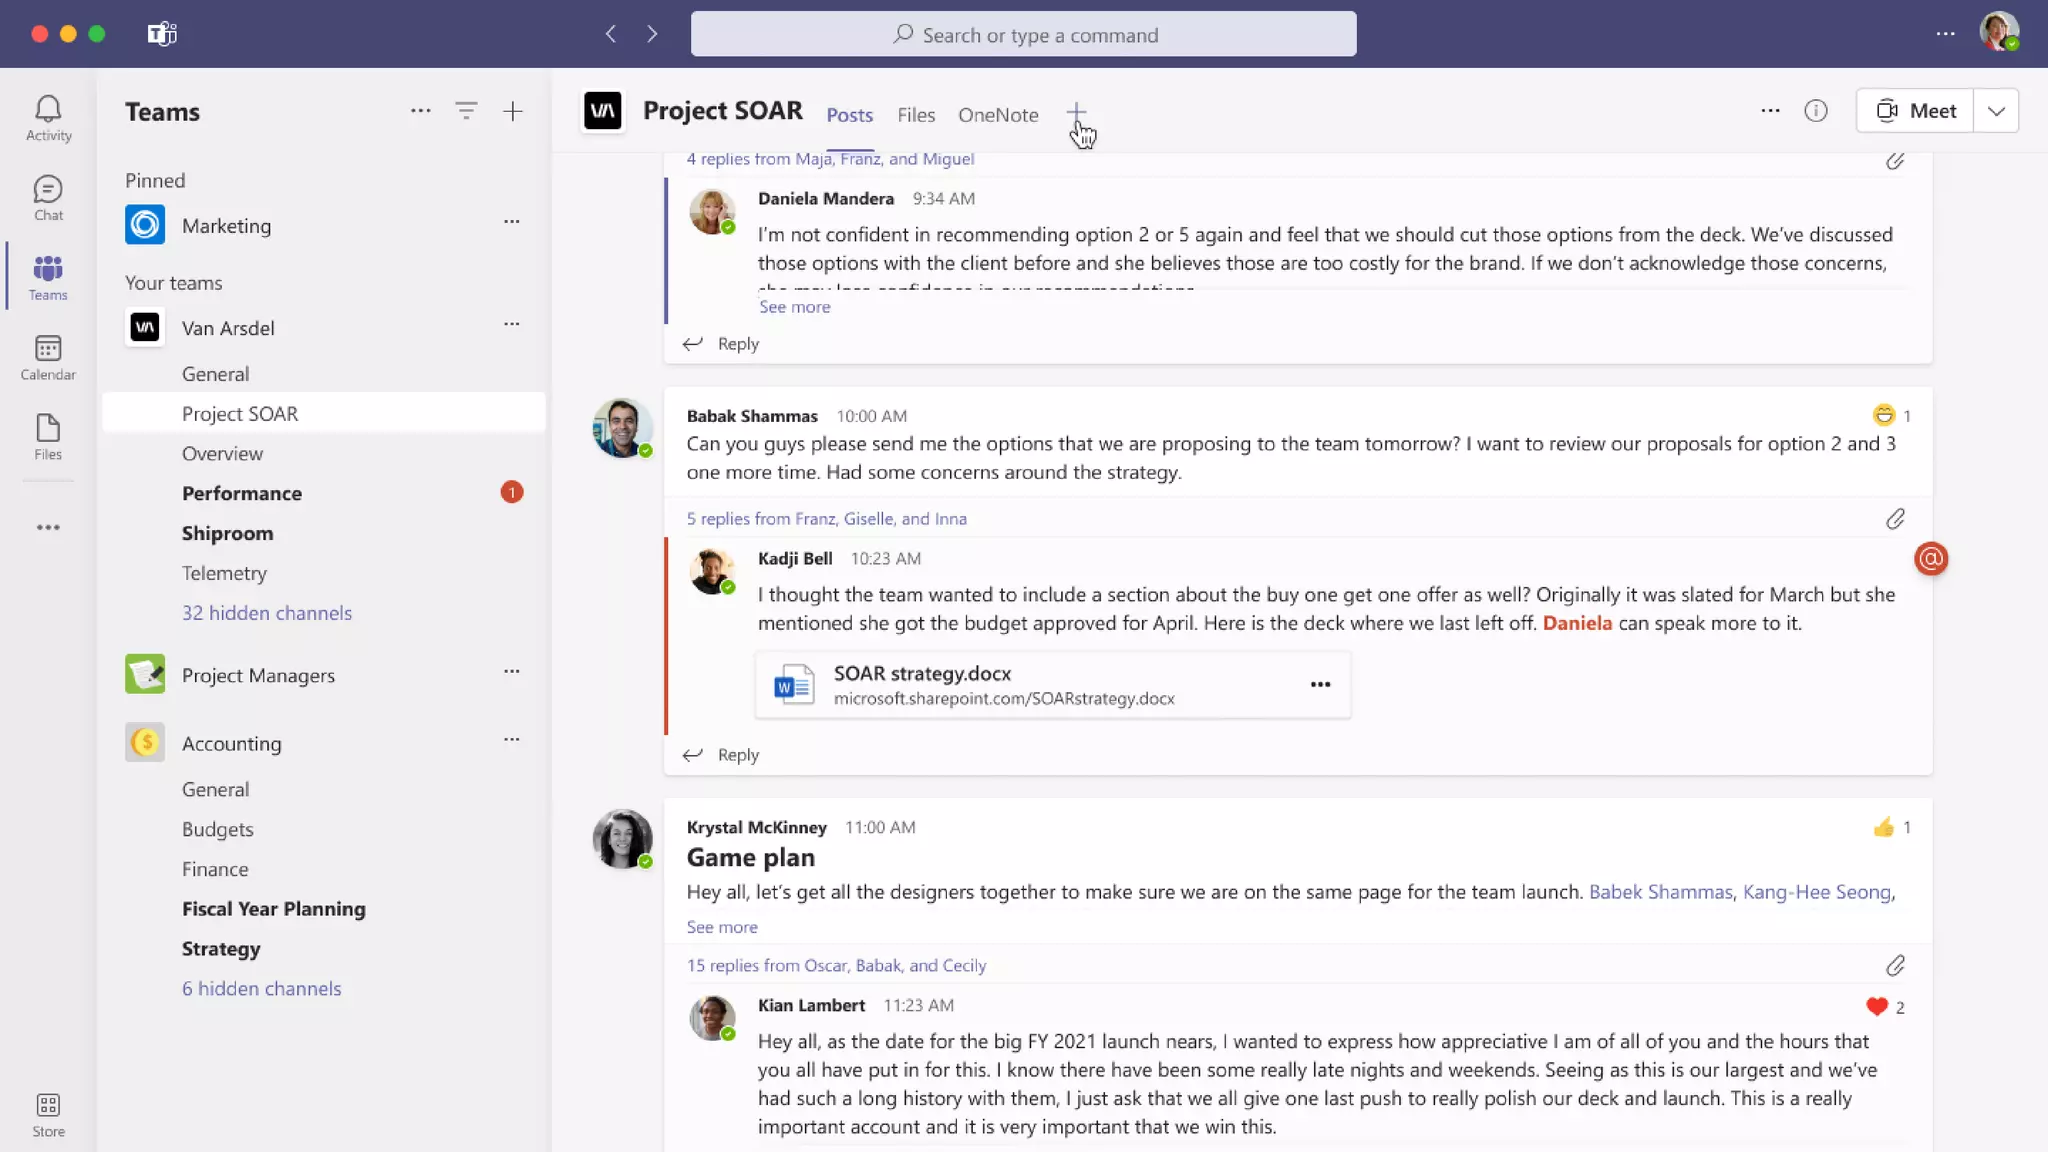Screen dimensions: 2048x1152
Task: Open the Calendar app icon
Action: pos(48,357)
